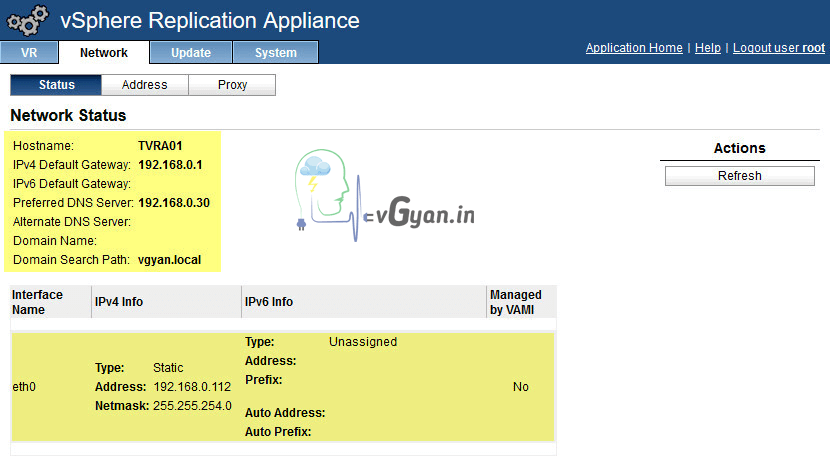Select the Status sub-tab
Screen dimensions: 830x473
pos(56,85)
